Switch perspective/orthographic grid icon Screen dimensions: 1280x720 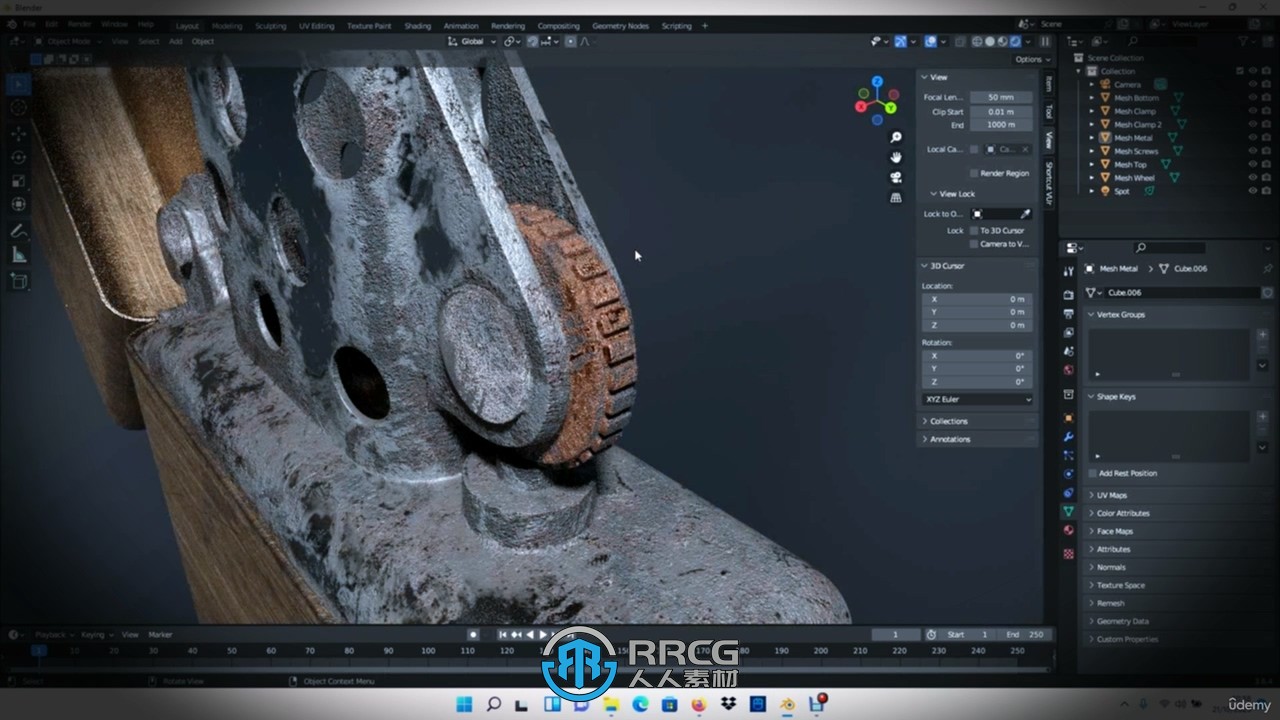[896, 197]
